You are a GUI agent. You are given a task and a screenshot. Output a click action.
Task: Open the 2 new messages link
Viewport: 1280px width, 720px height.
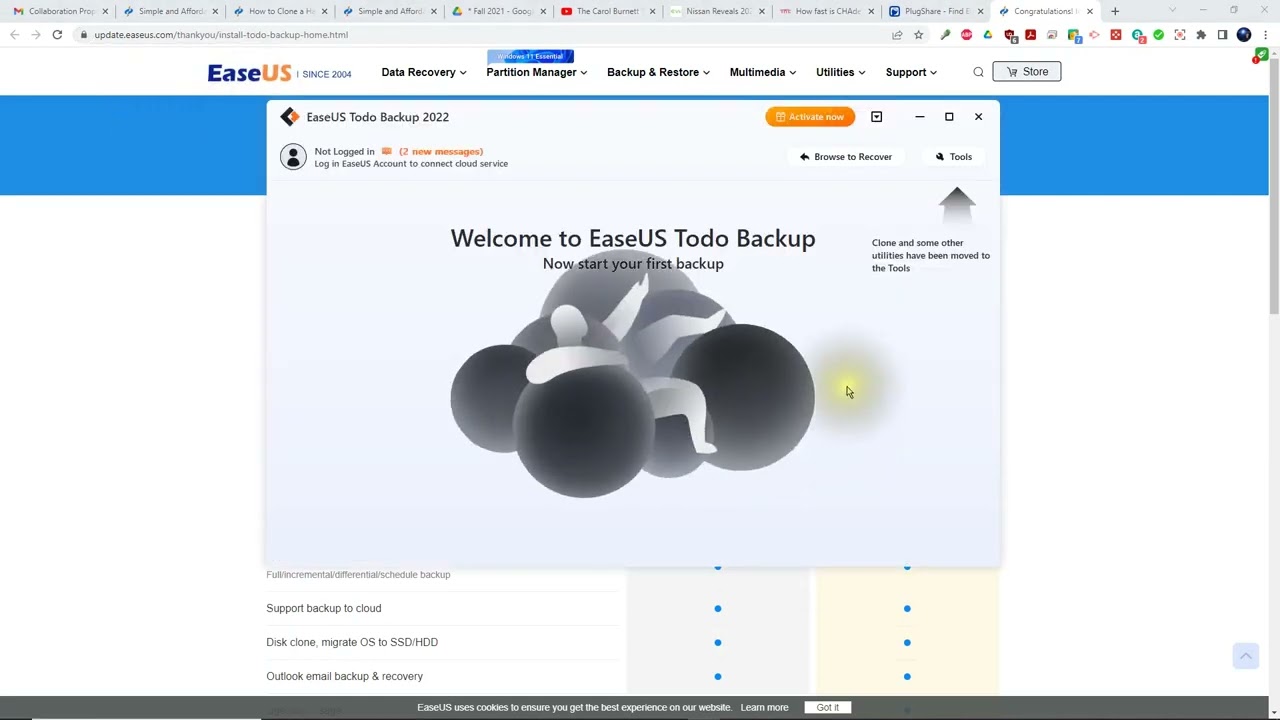[440, 152]
